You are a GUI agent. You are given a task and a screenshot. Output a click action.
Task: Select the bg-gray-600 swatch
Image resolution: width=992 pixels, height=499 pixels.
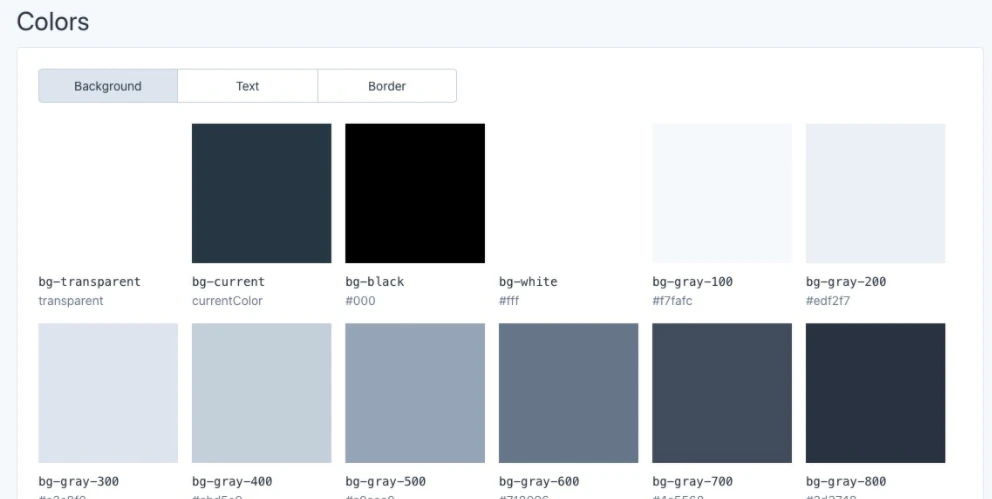pyautogui.click(x=569, y=393)
